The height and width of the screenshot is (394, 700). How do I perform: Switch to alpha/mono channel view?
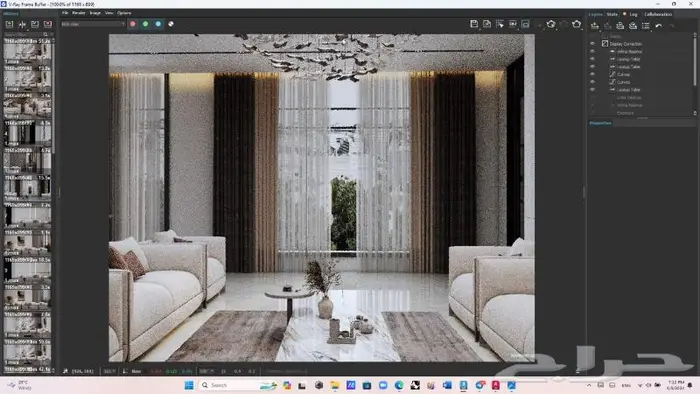171,24
